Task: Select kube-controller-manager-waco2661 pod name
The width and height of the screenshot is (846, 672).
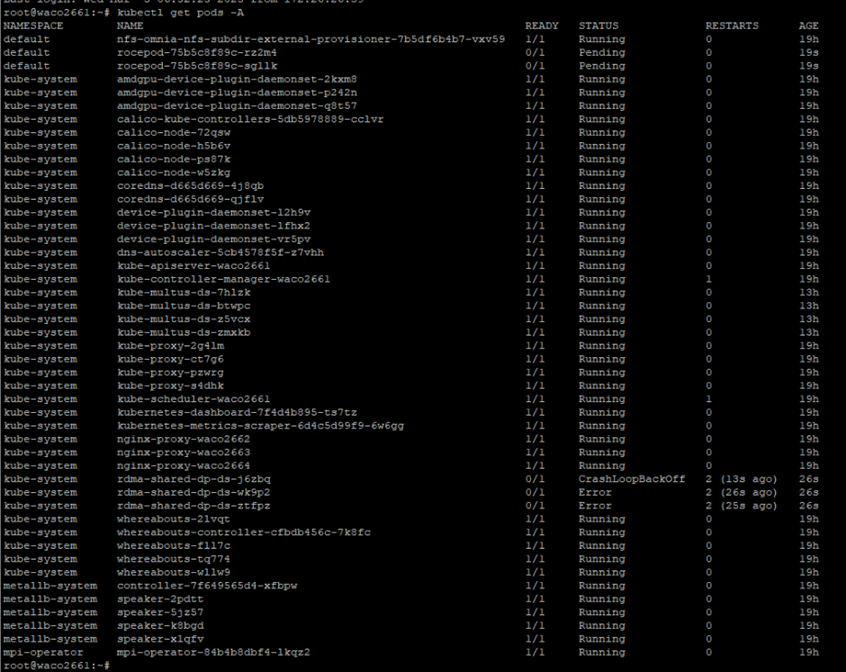Action: (x=223, y=279)
